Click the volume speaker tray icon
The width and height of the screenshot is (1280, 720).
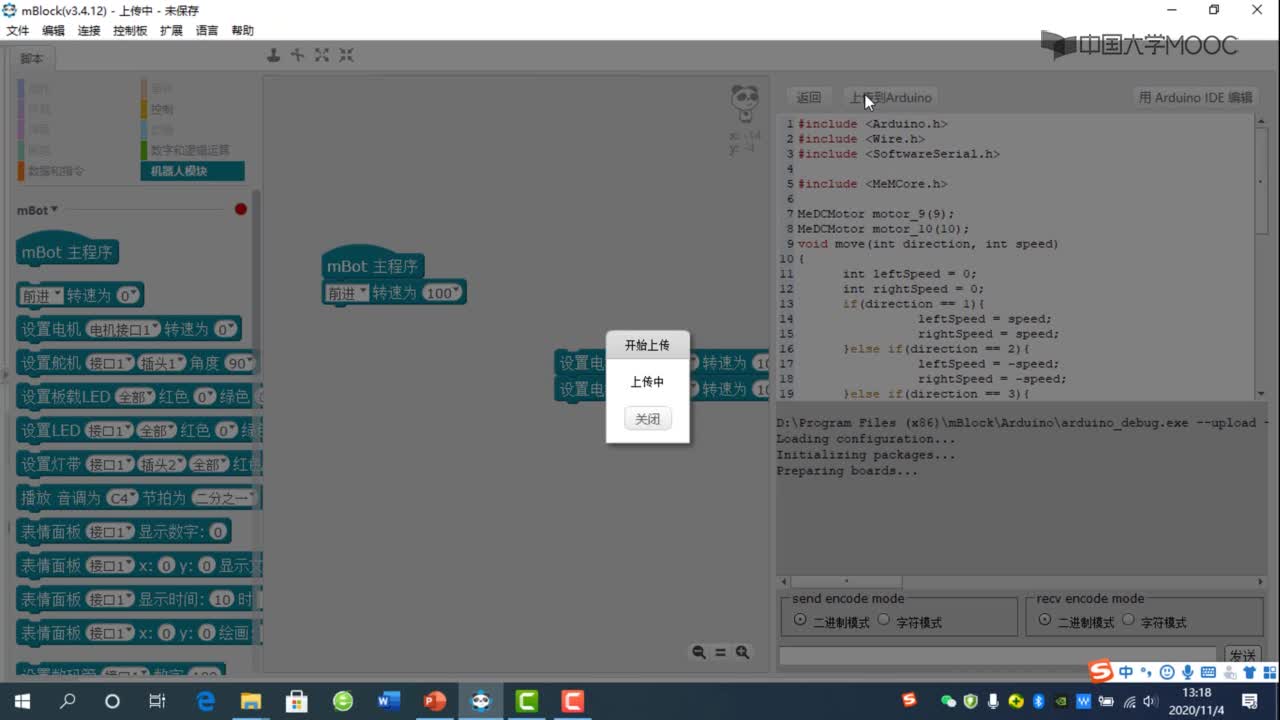click(1150, 701)
